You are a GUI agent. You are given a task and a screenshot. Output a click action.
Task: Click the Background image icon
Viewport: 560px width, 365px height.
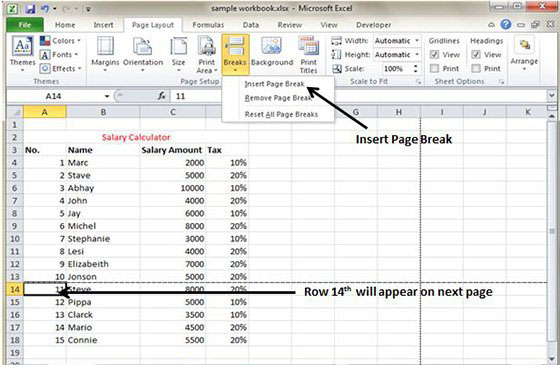click(272, 52)
